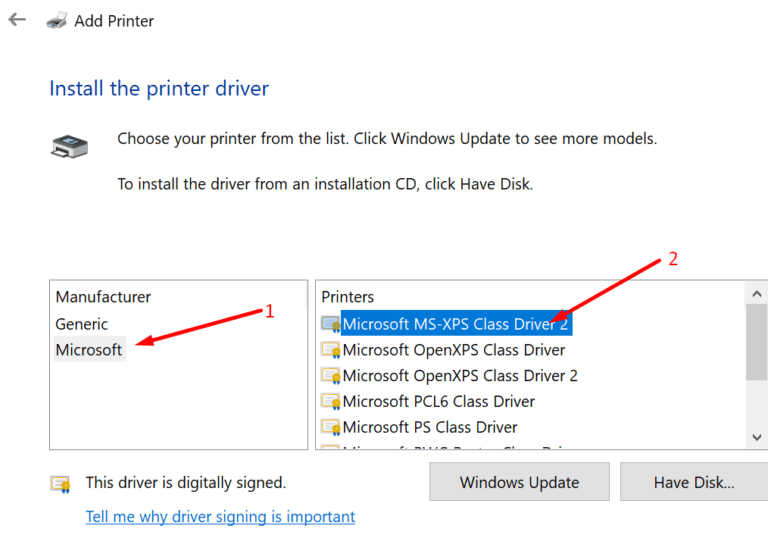Image resolution: width=768 pixels, height=535 pixels.
Task: Click the Microsoft PS Class Driver icon
Action: [x=330, y=428]
